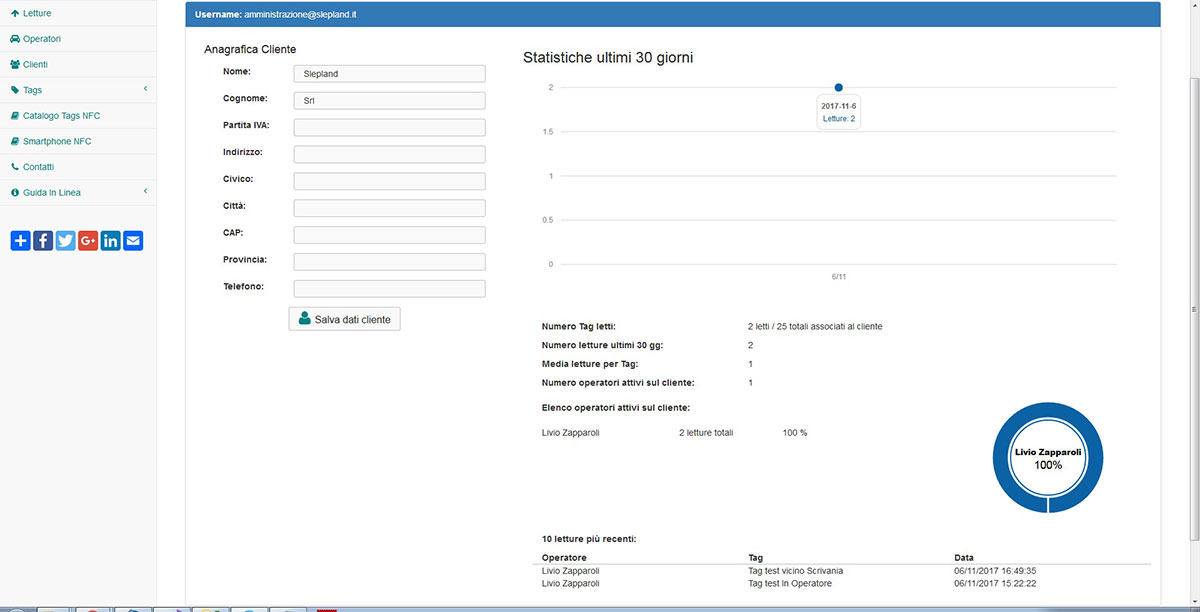Share on Twitter via sidebar icon
This screenshot has height=612, width=1200.
pyautogui.click(x=65, y=240)
